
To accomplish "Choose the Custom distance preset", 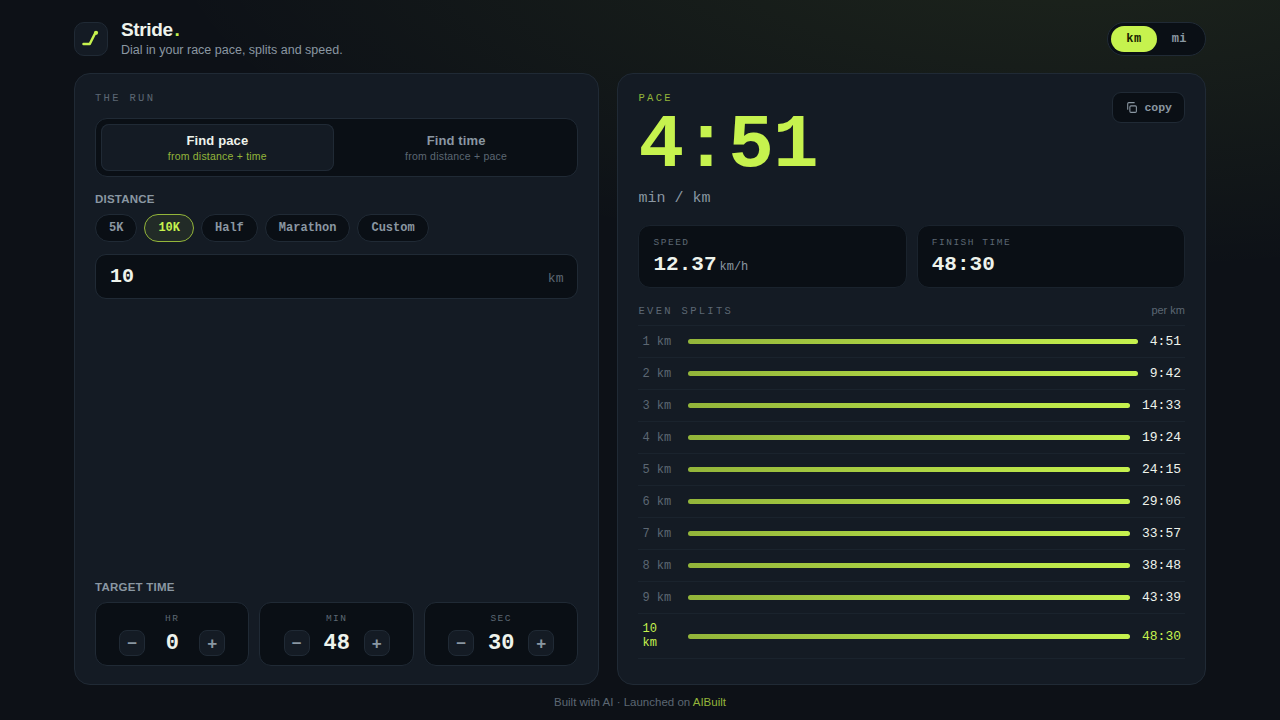I will point(393,228).
